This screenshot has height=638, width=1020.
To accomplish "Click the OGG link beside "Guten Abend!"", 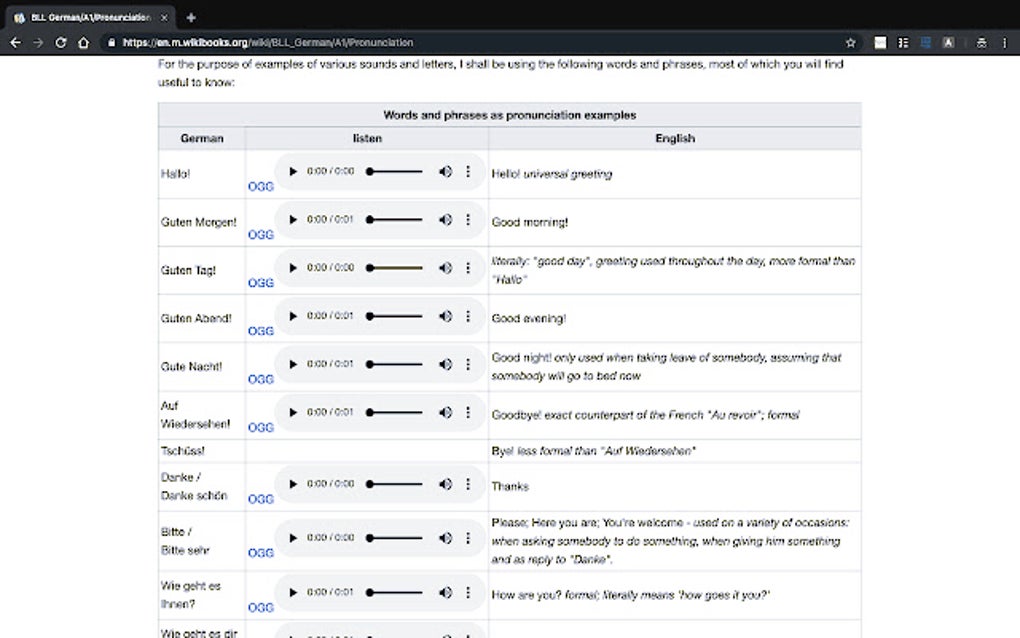I will [260, 330].
